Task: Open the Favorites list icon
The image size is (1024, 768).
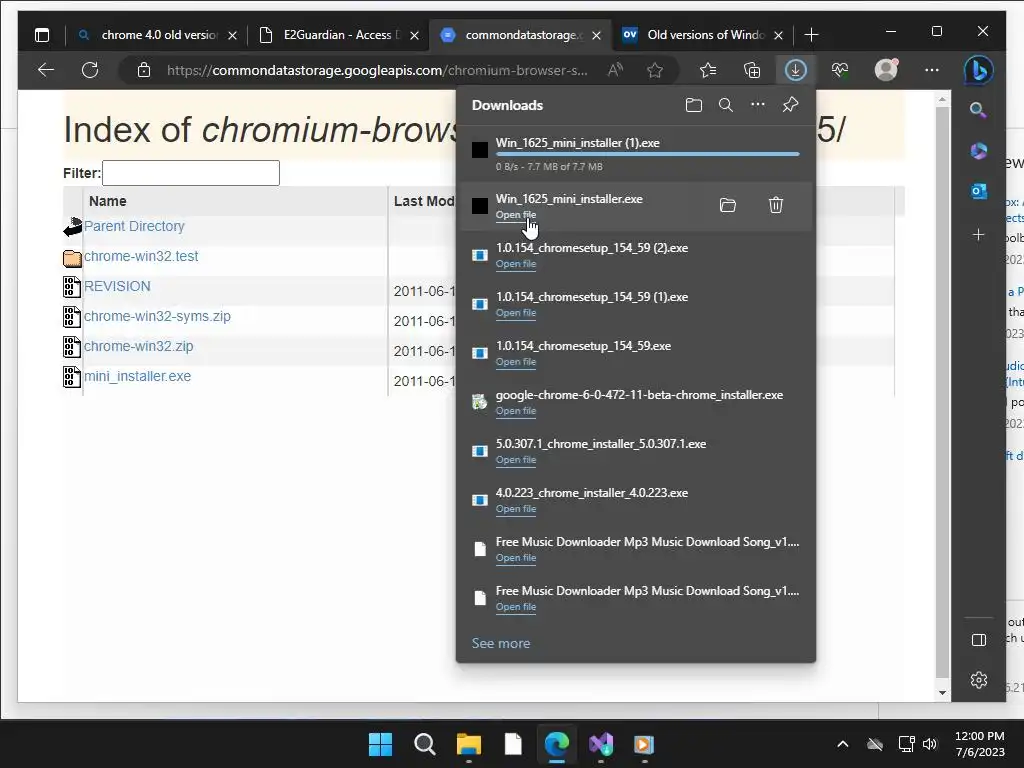Action: point(708,70)
